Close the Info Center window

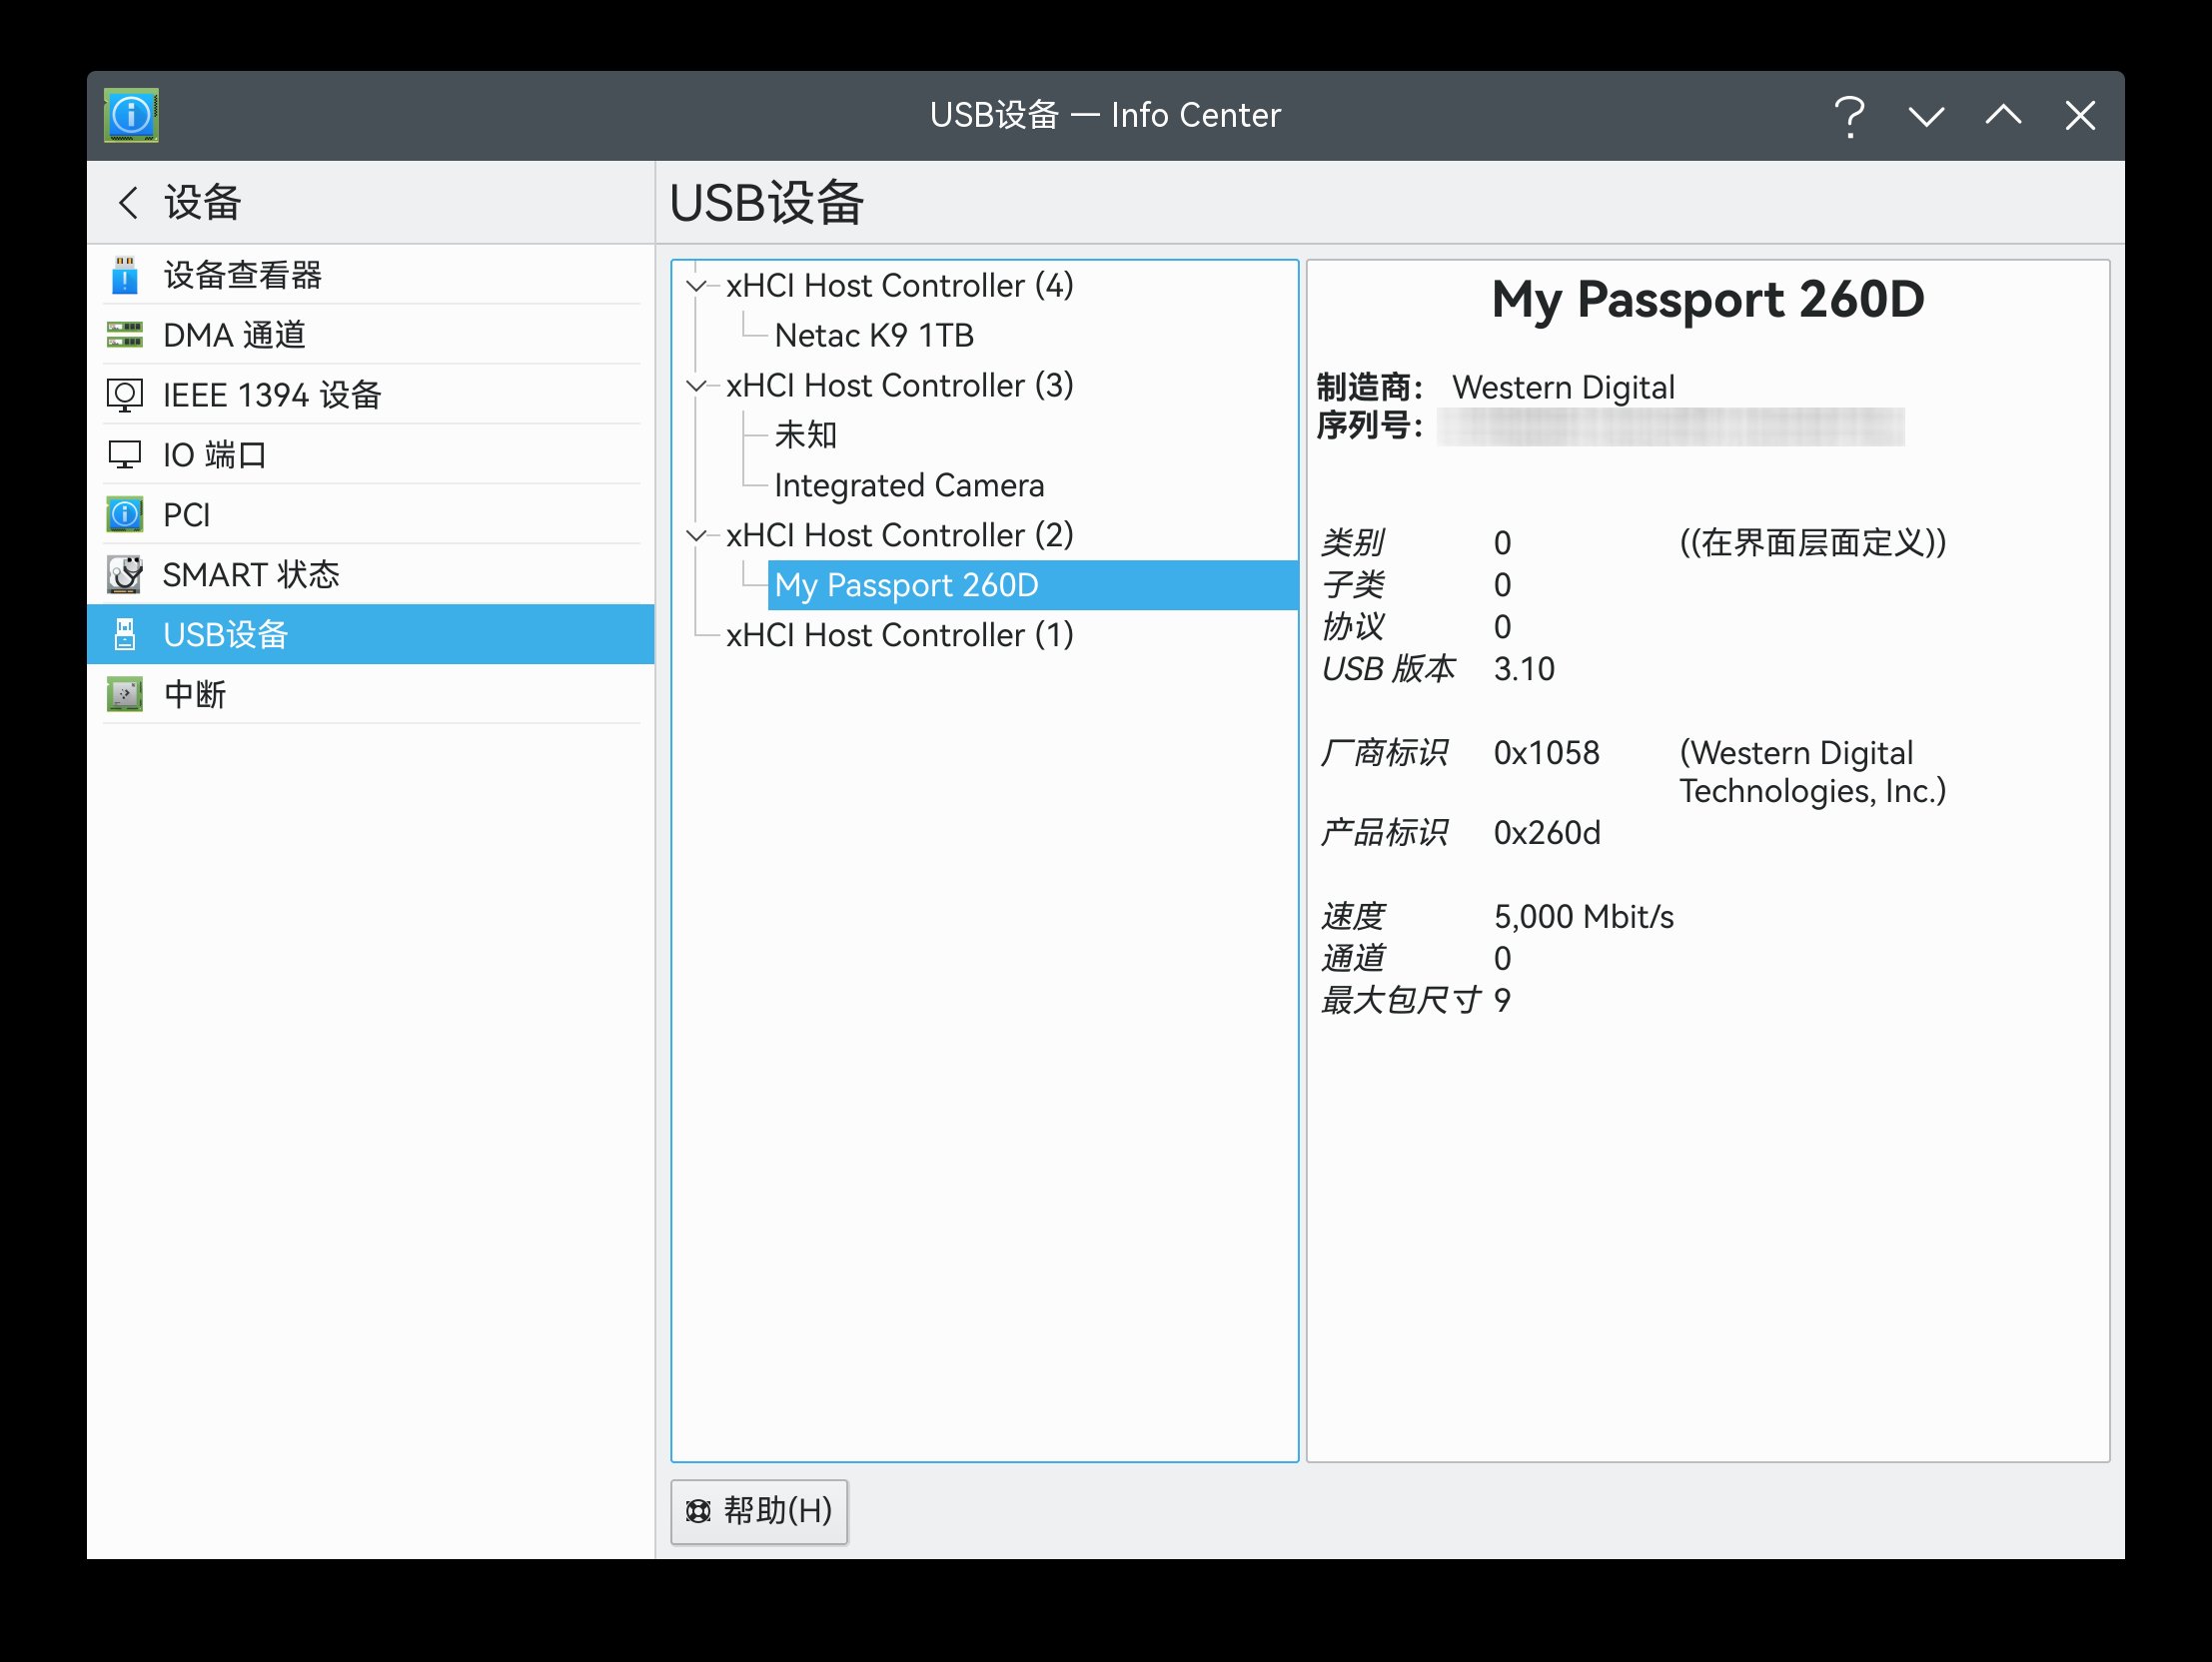[2080, 116]
